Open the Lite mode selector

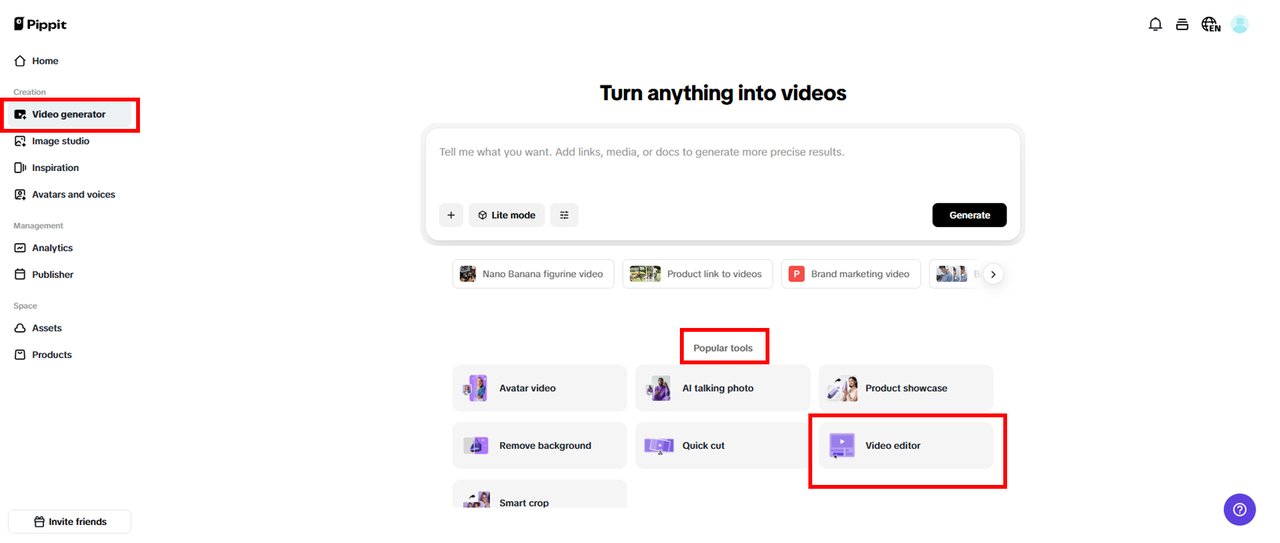pos(506,215)
